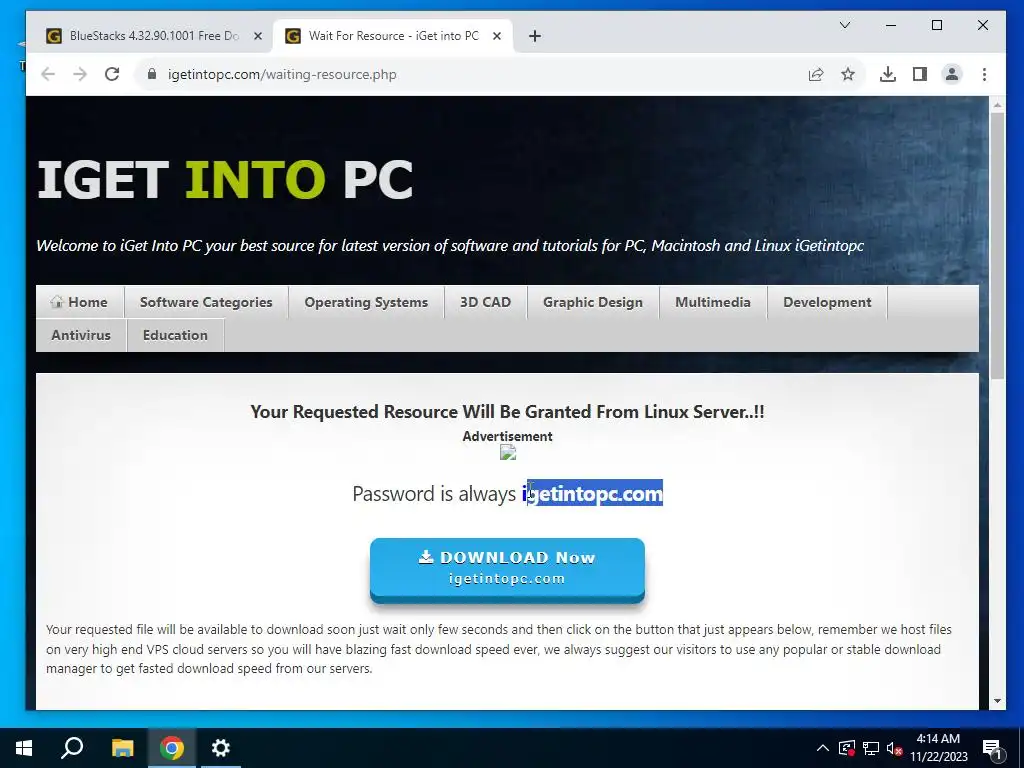1024x768 pixels.
Task: Bookmark this page with the star
Action: (848, 74)
